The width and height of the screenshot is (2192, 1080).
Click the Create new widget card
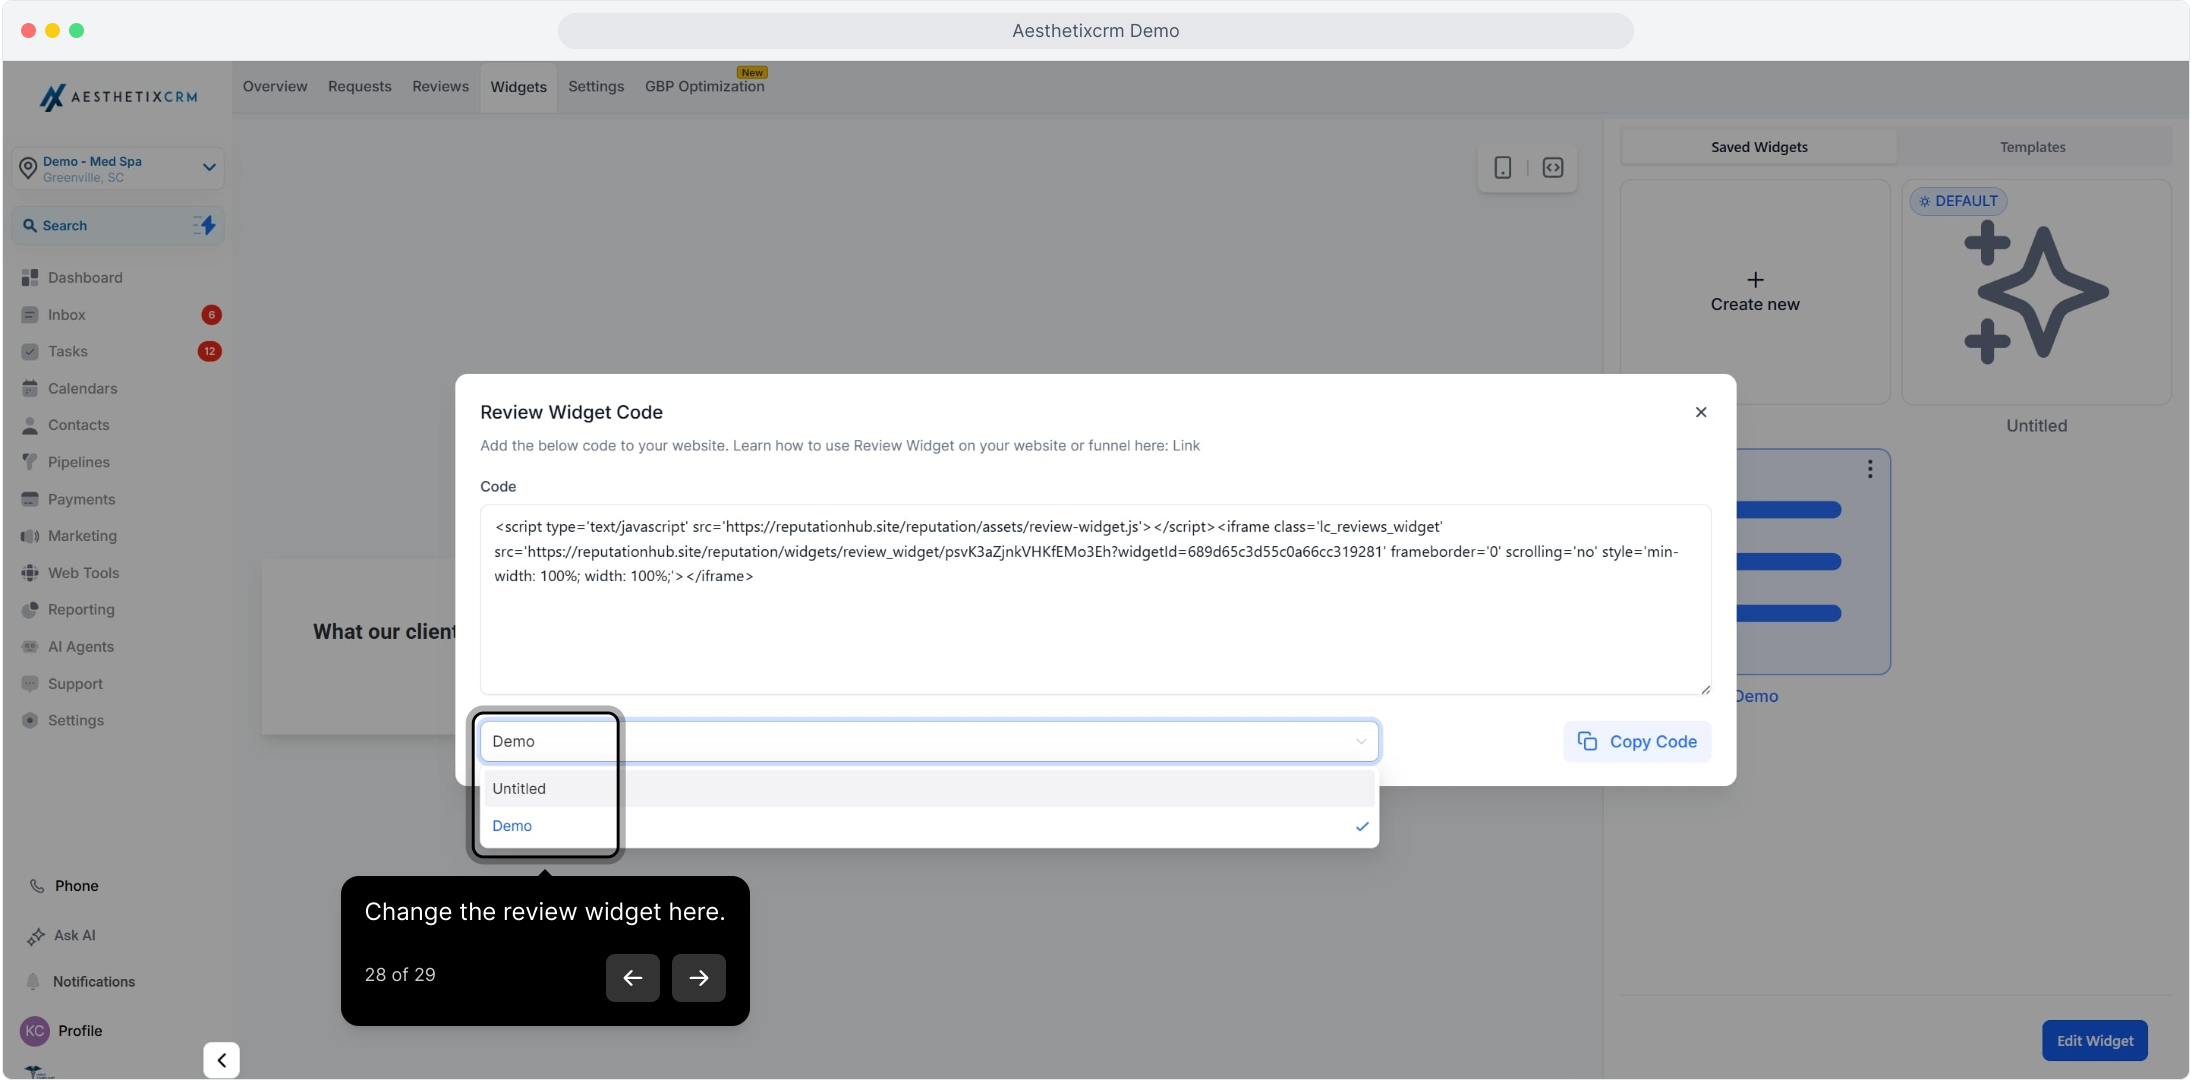click(1755, 292)
